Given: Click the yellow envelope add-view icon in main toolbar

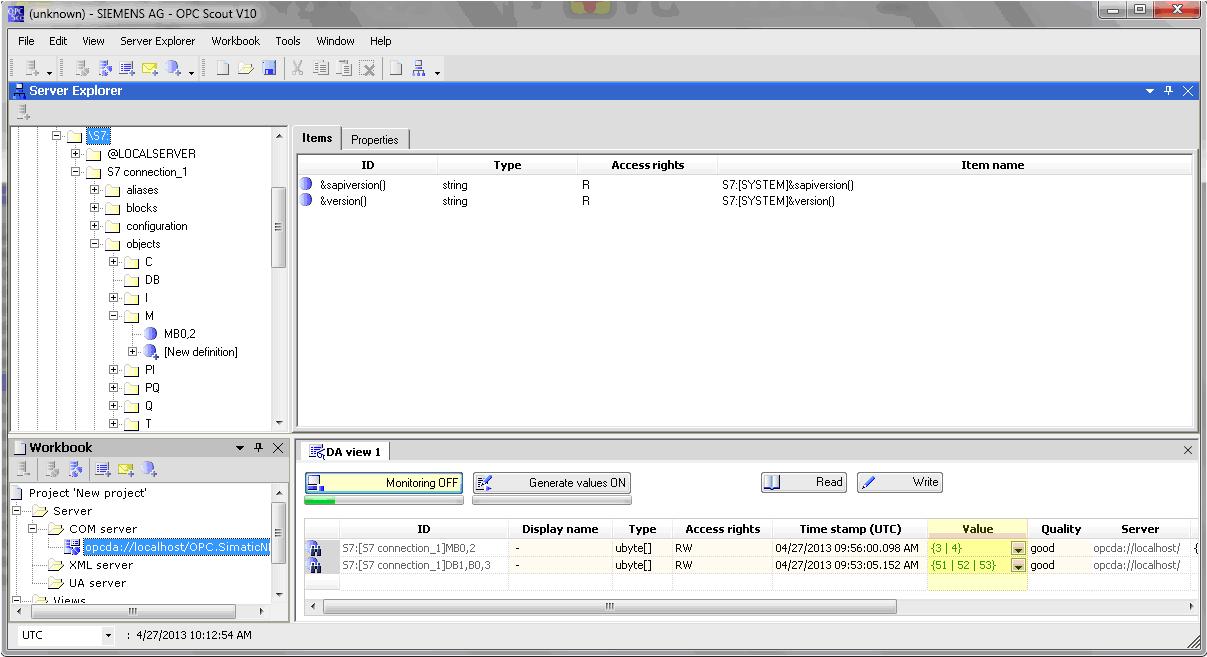Looking at the screenshot, I should pyautogui.click(x=150, y=69).
